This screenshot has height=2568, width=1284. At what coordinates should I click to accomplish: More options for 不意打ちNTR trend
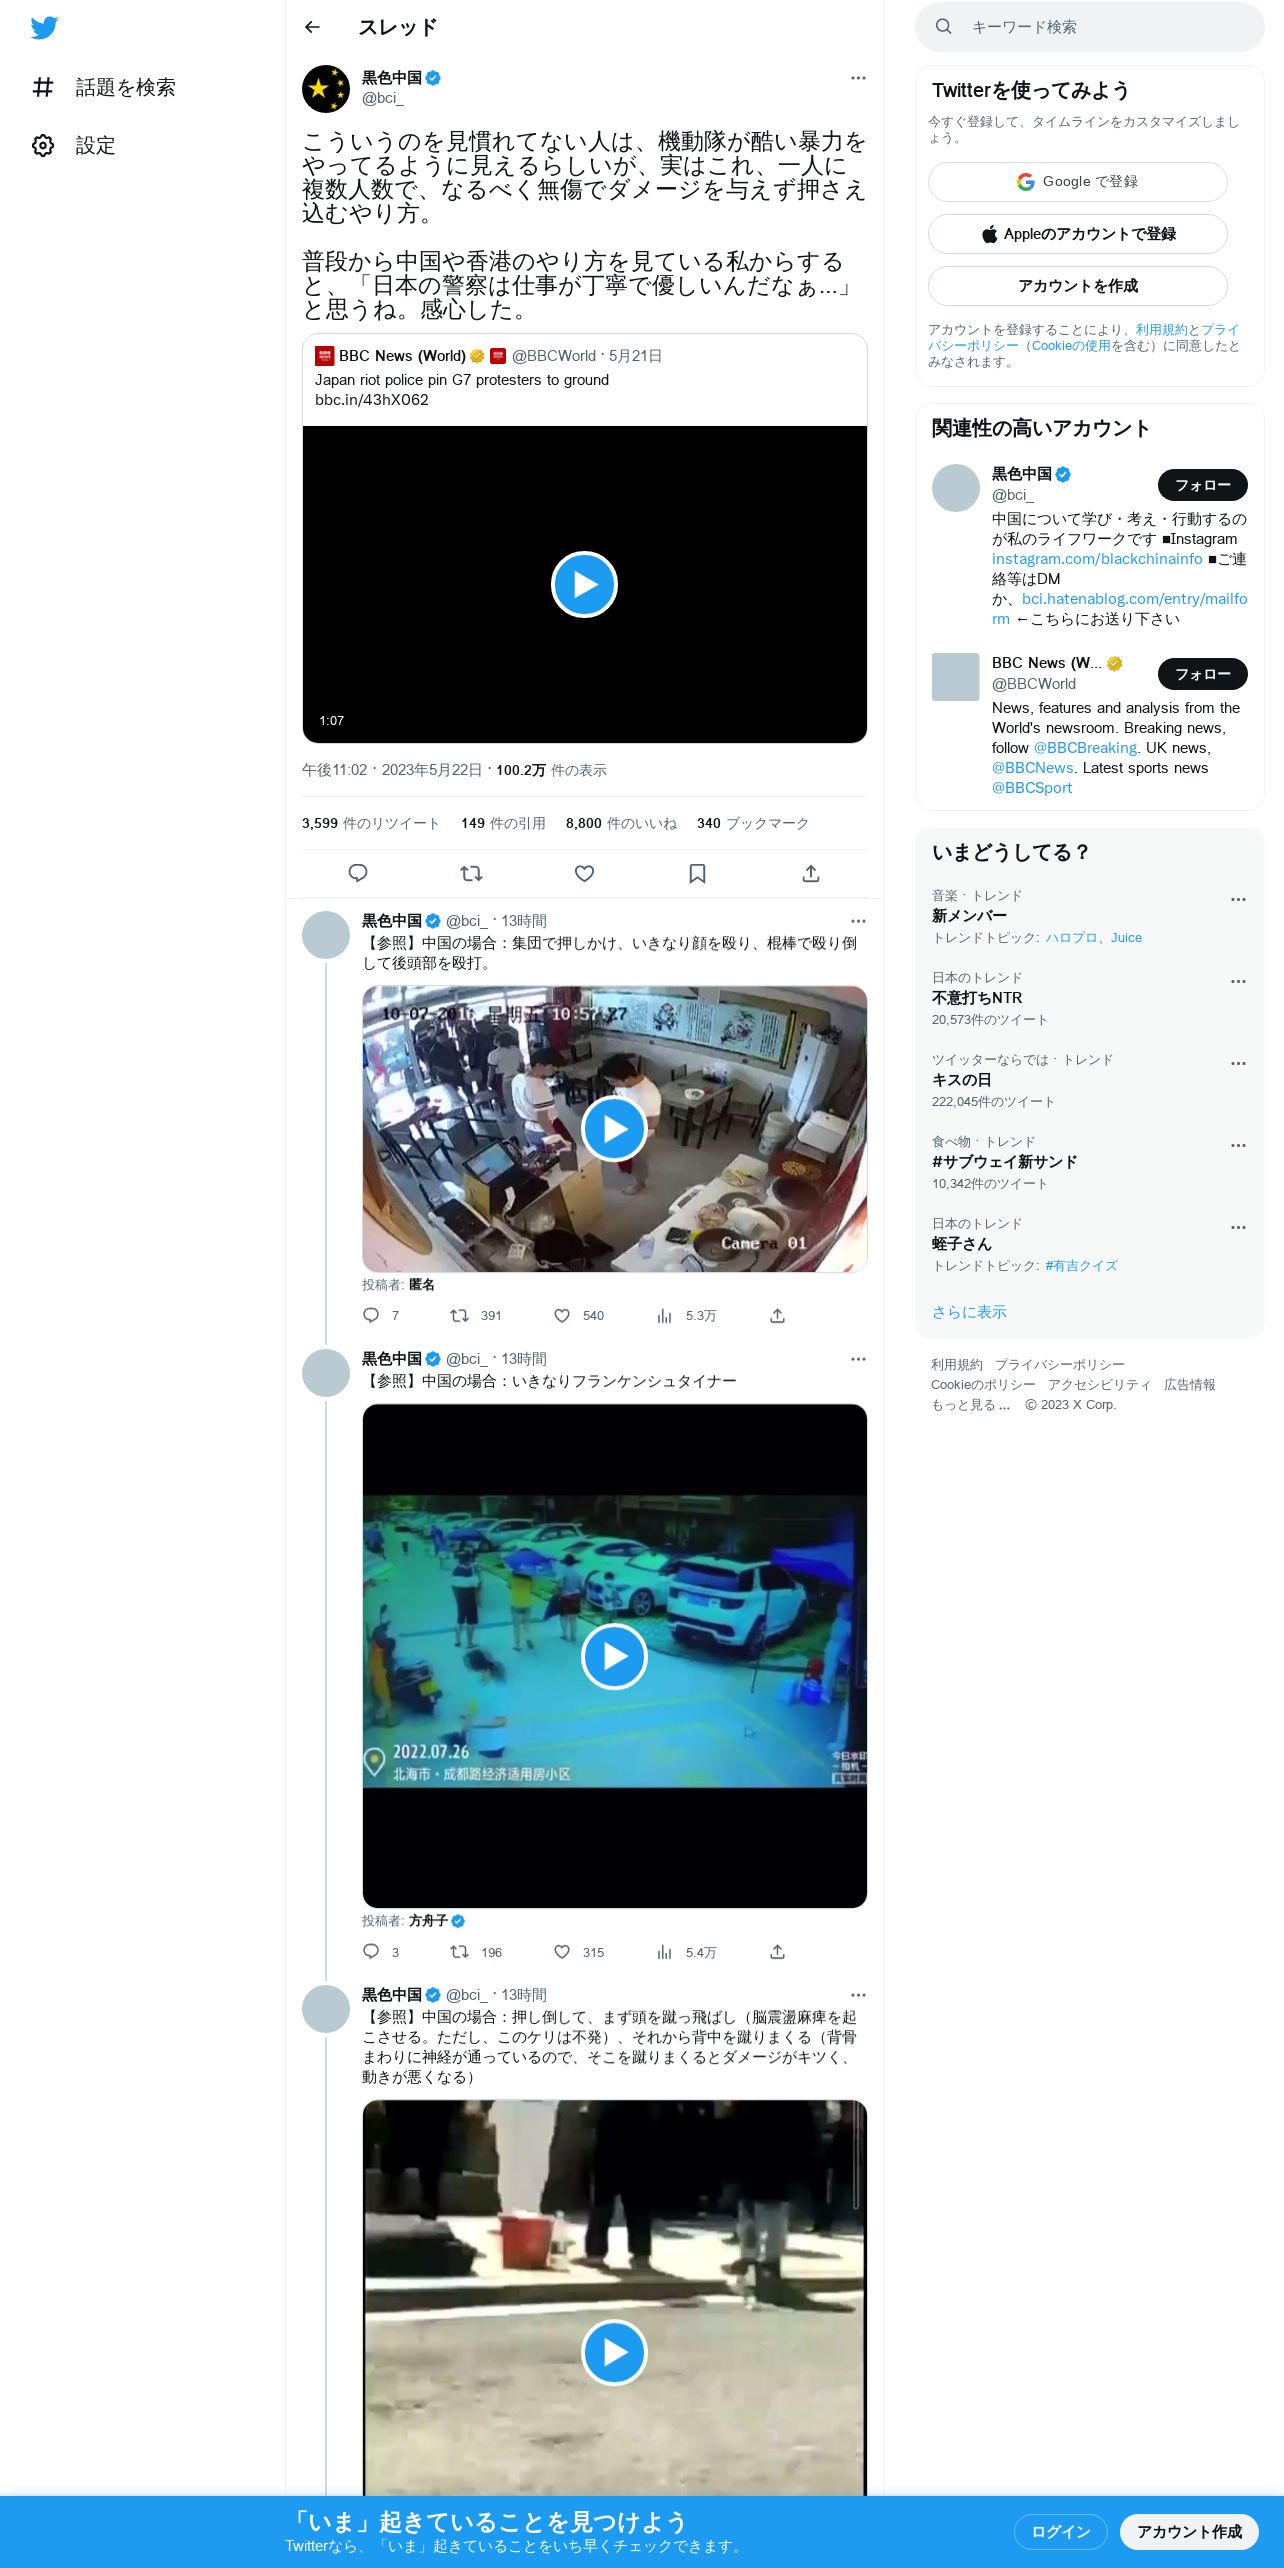1238,981
